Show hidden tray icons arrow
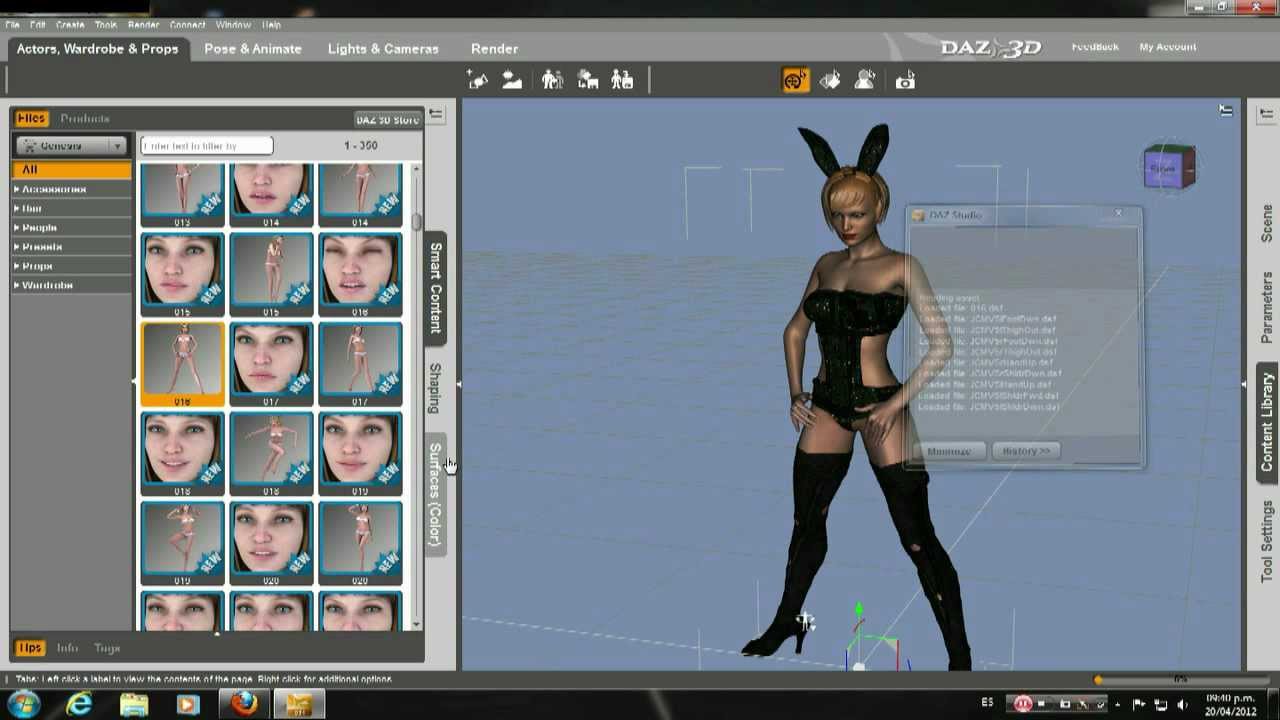 point(1117,704)
